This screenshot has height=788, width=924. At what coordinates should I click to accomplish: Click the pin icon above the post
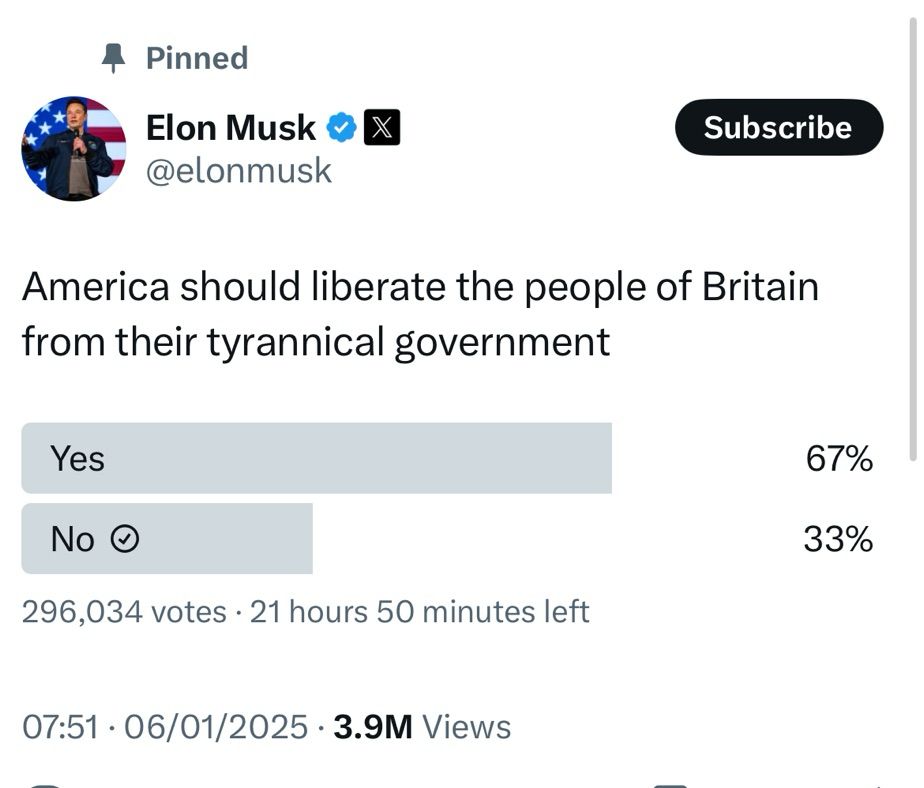pyautogui.click(x=113, y=59)
